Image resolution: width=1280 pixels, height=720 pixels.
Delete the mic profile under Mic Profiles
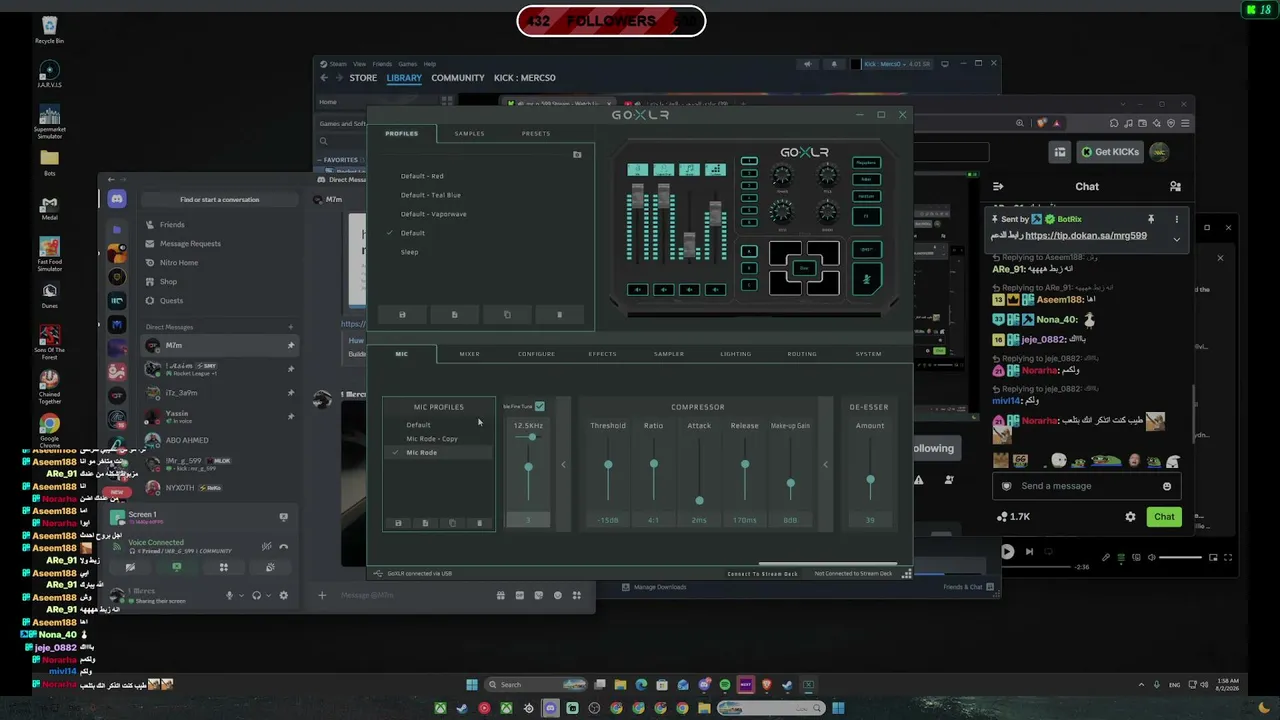pos(479,523)
